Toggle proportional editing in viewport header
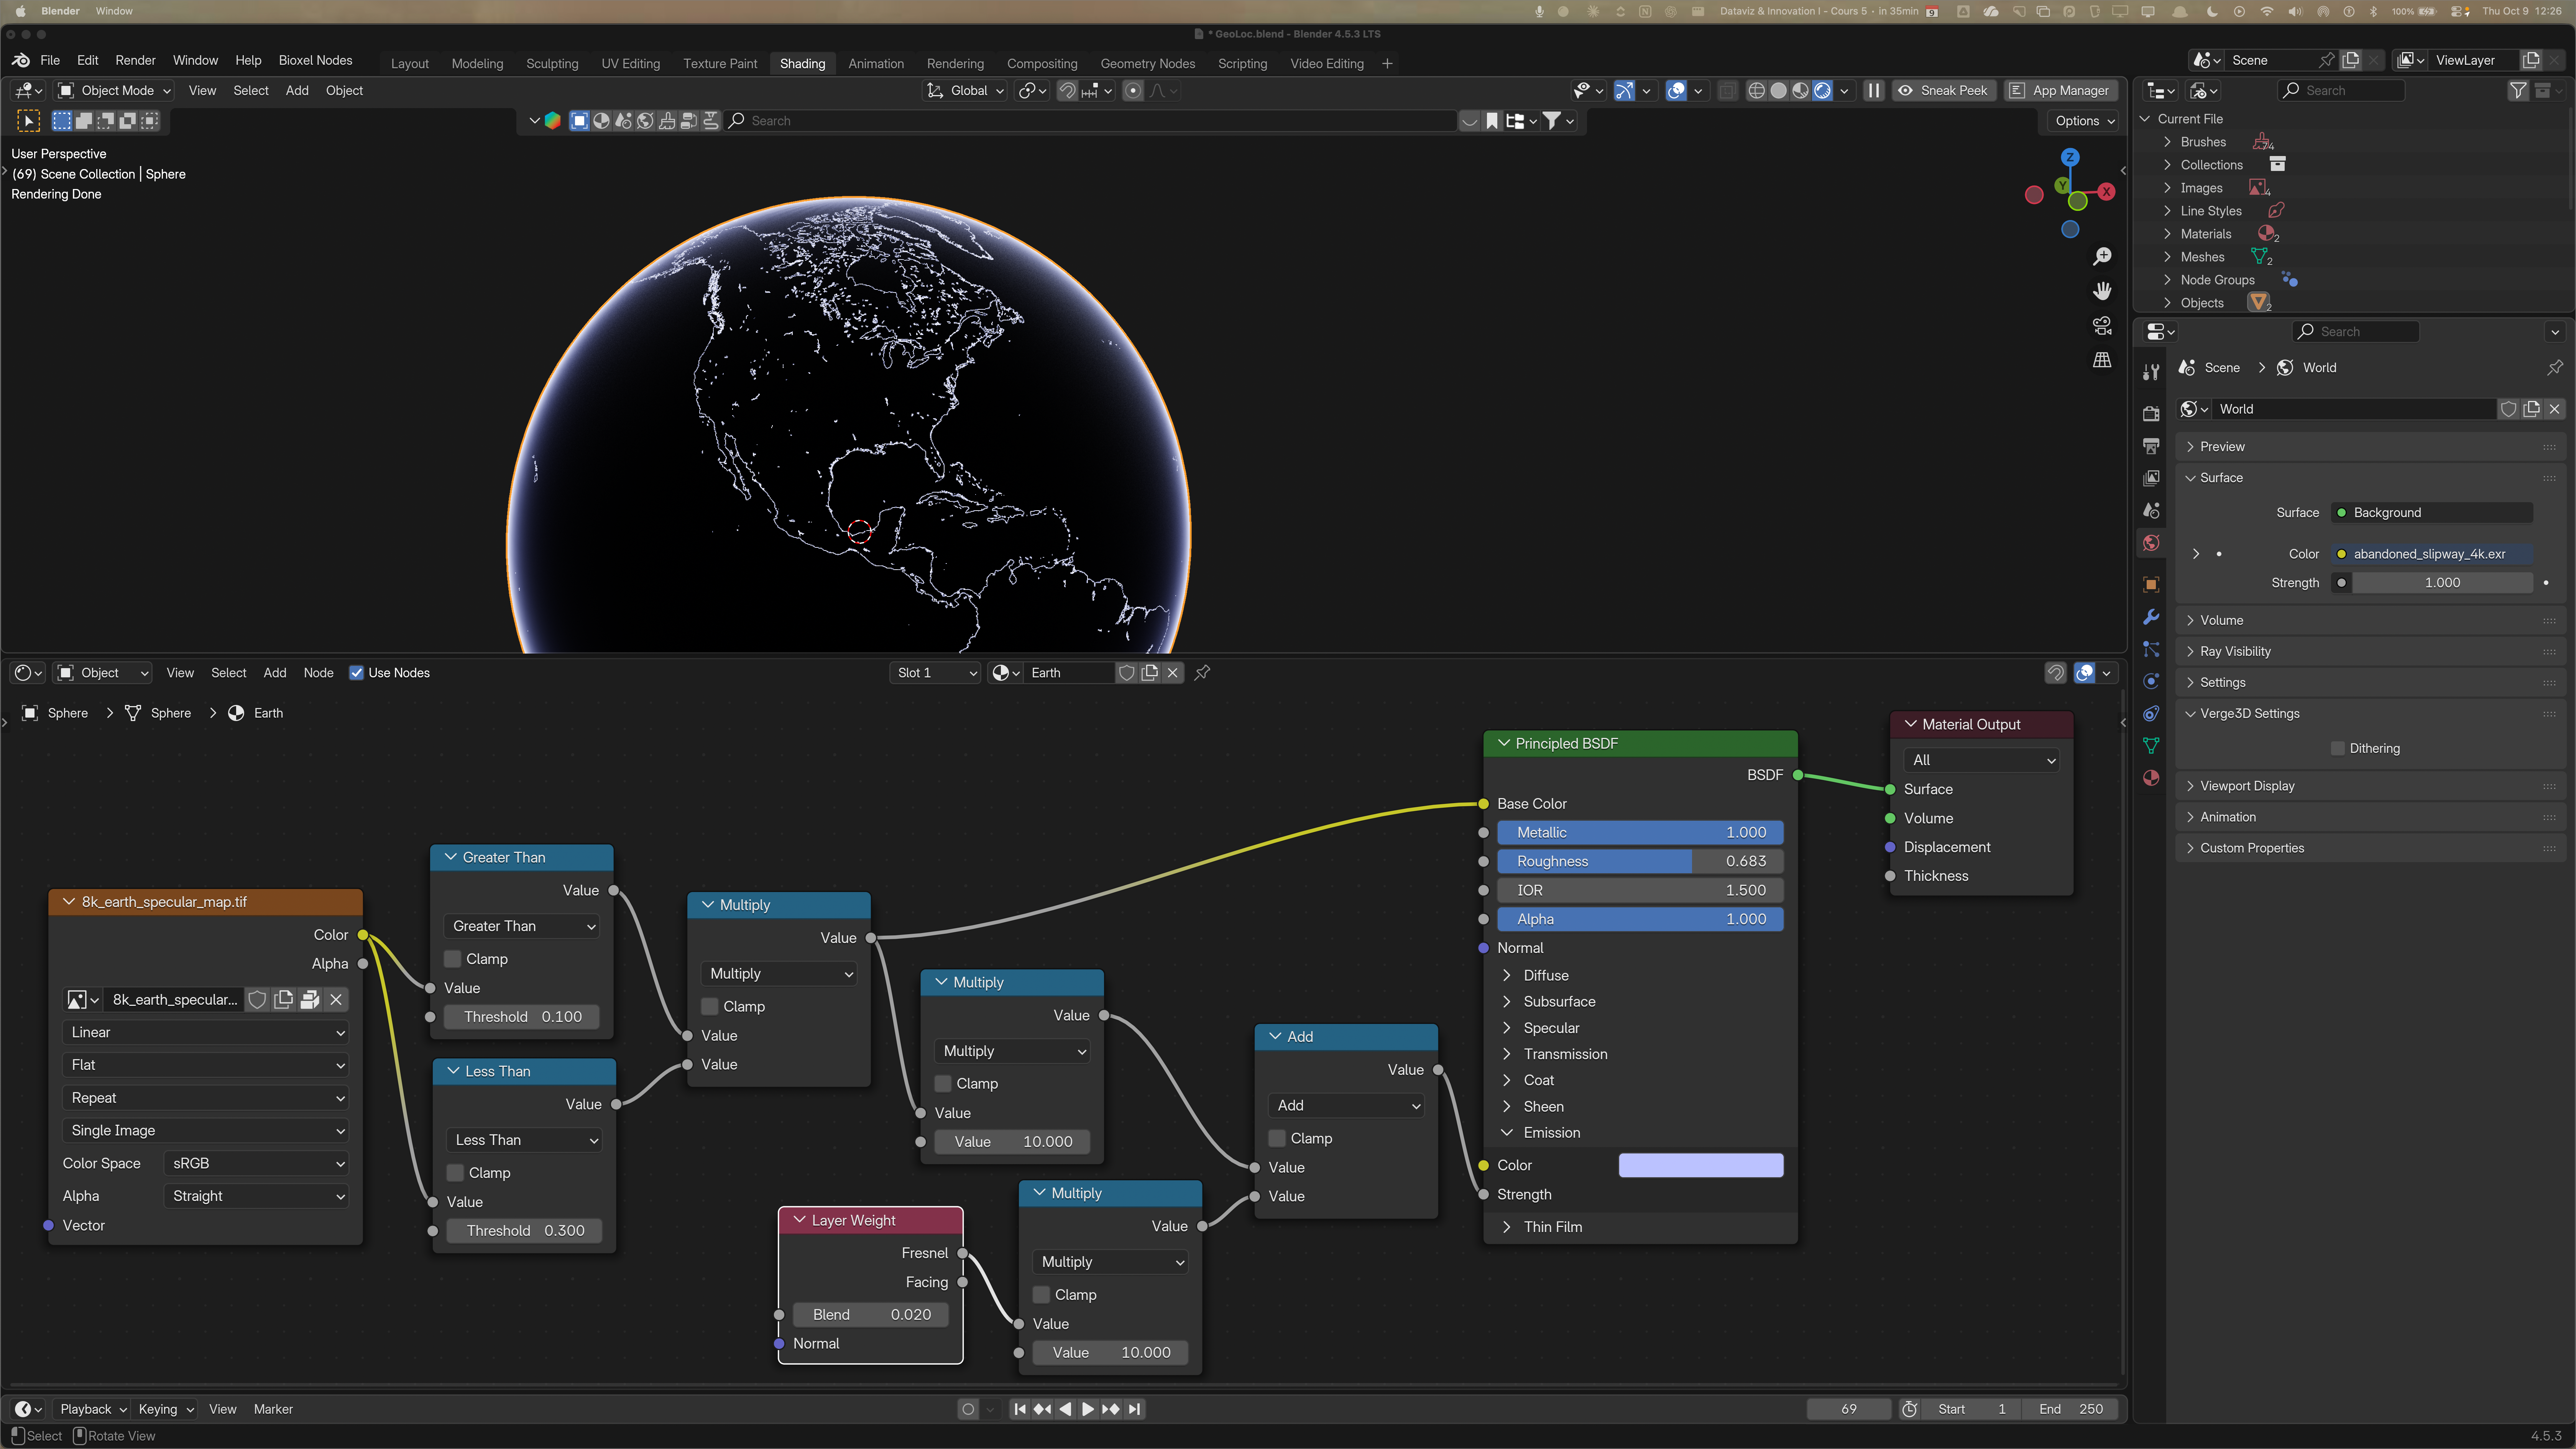 tap(1133, 91)
